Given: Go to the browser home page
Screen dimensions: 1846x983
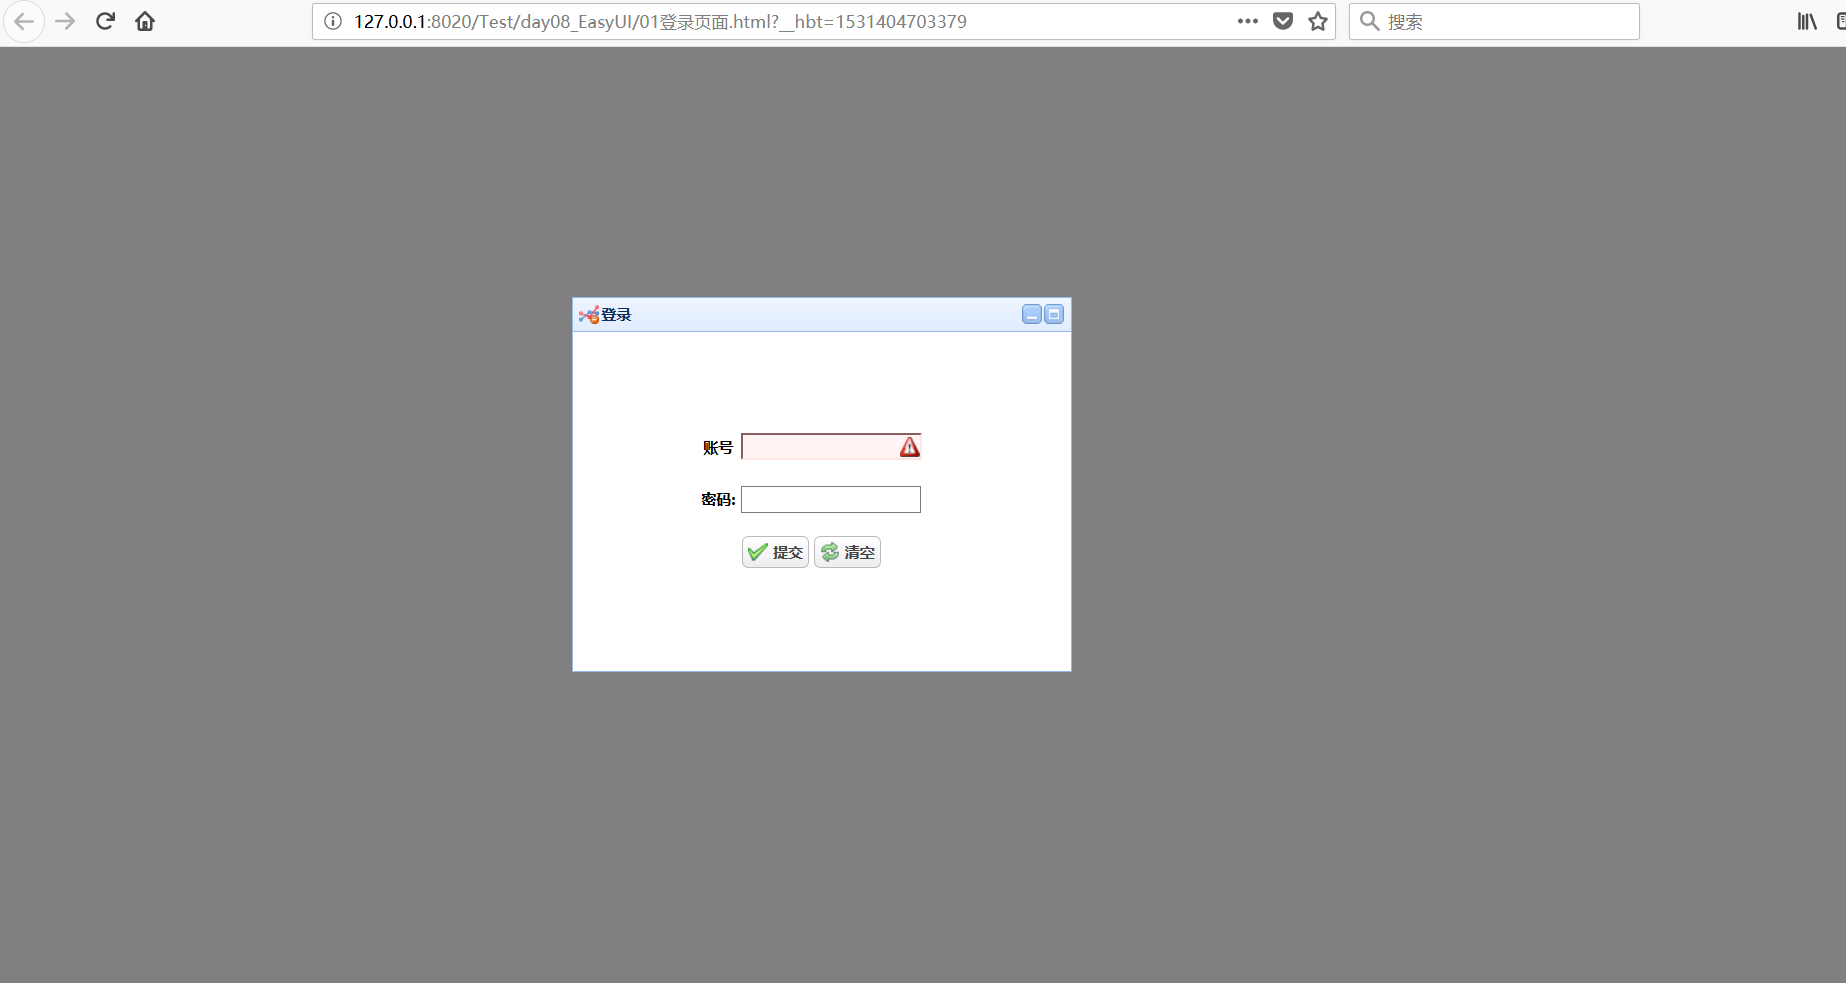Looking at the screenshot, I should 145,21.
